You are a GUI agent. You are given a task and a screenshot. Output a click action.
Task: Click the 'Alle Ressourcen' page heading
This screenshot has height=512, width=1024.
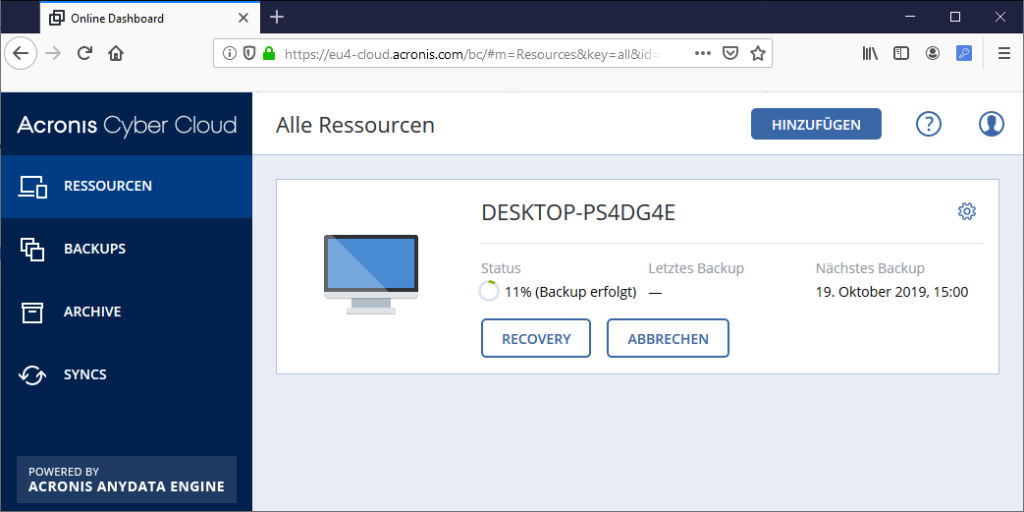pos(355,125)
